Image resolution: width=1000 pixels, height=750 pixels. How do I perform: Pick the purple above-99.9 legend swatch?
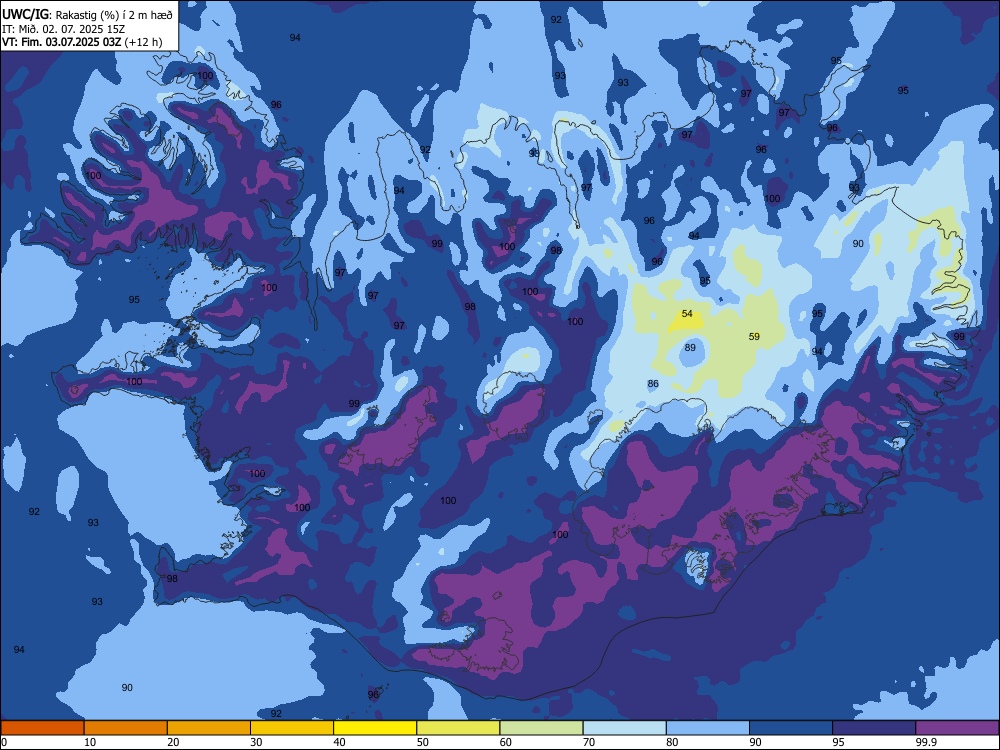[957, 728]
